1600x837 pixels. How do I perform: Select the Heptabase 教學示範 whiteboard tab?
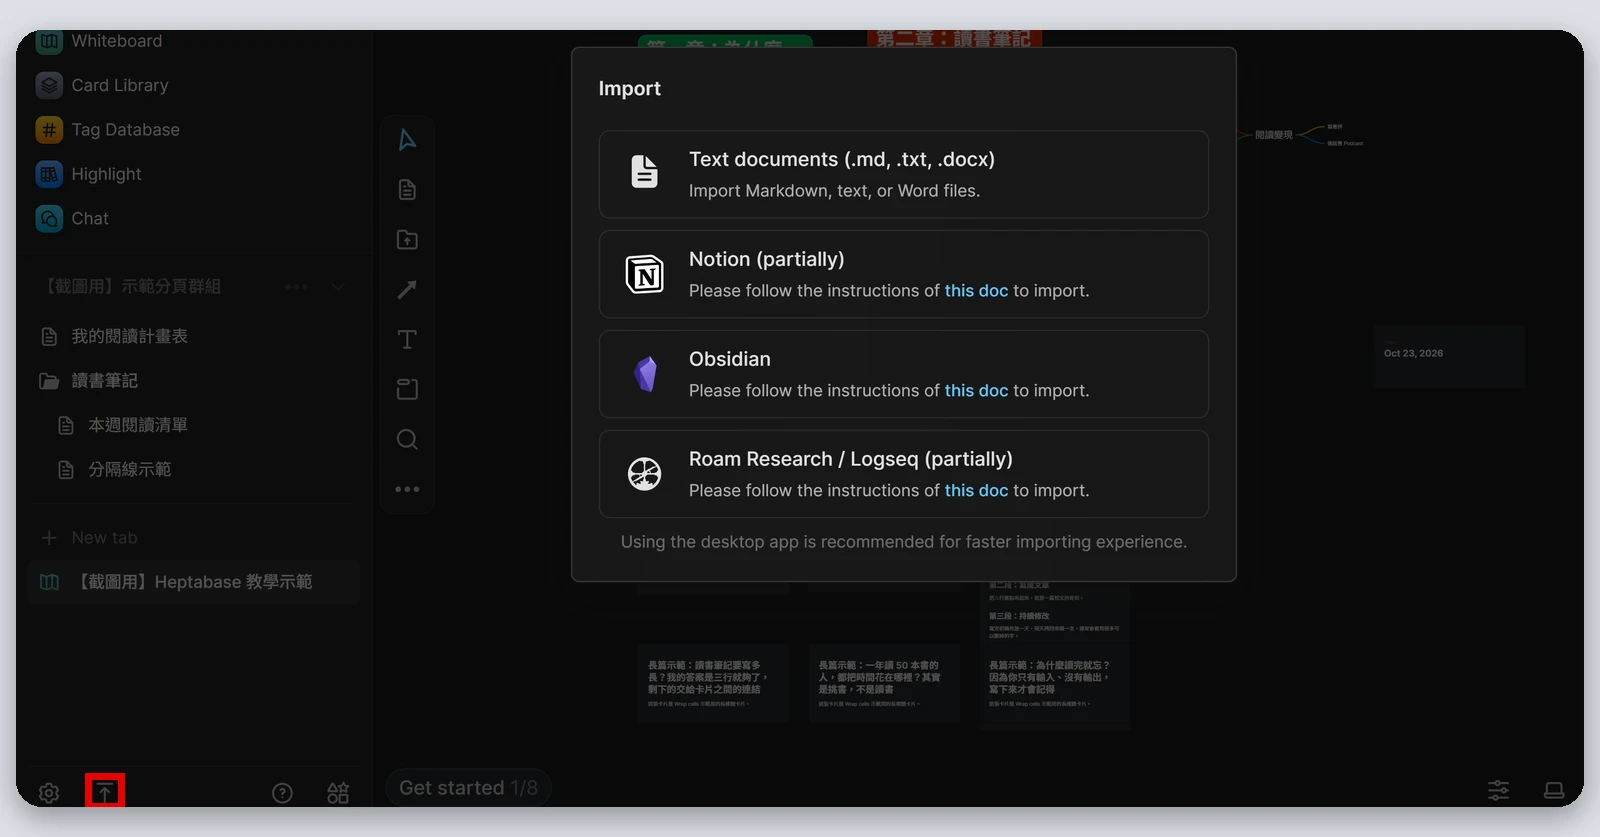click(x=194, y=582)
